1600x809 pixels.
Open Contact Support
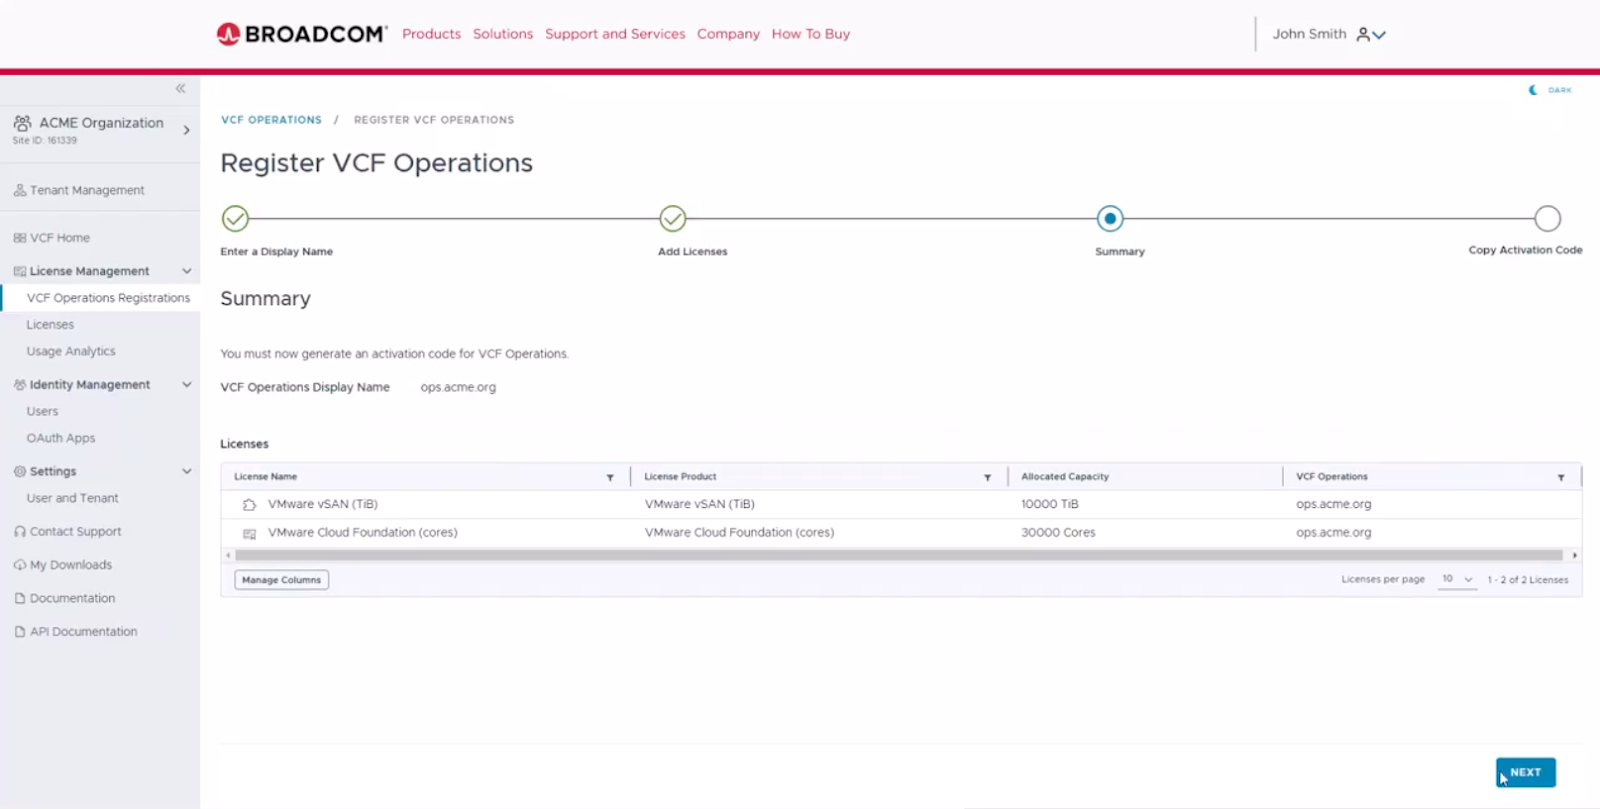(x=75, y=532)
